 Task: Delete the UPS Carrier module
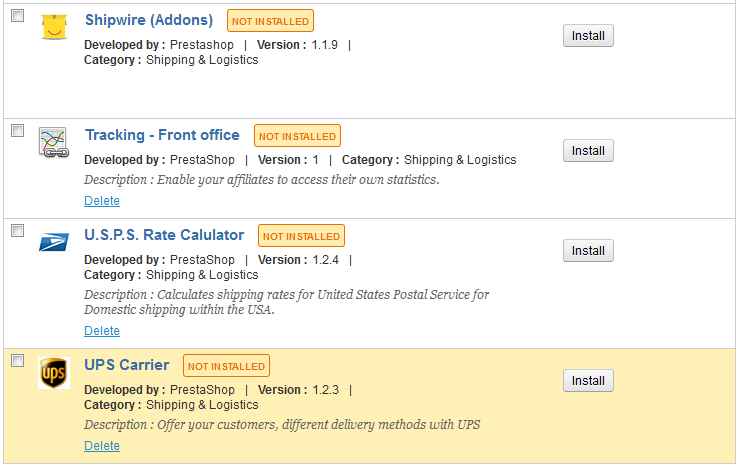pos(102,446)
